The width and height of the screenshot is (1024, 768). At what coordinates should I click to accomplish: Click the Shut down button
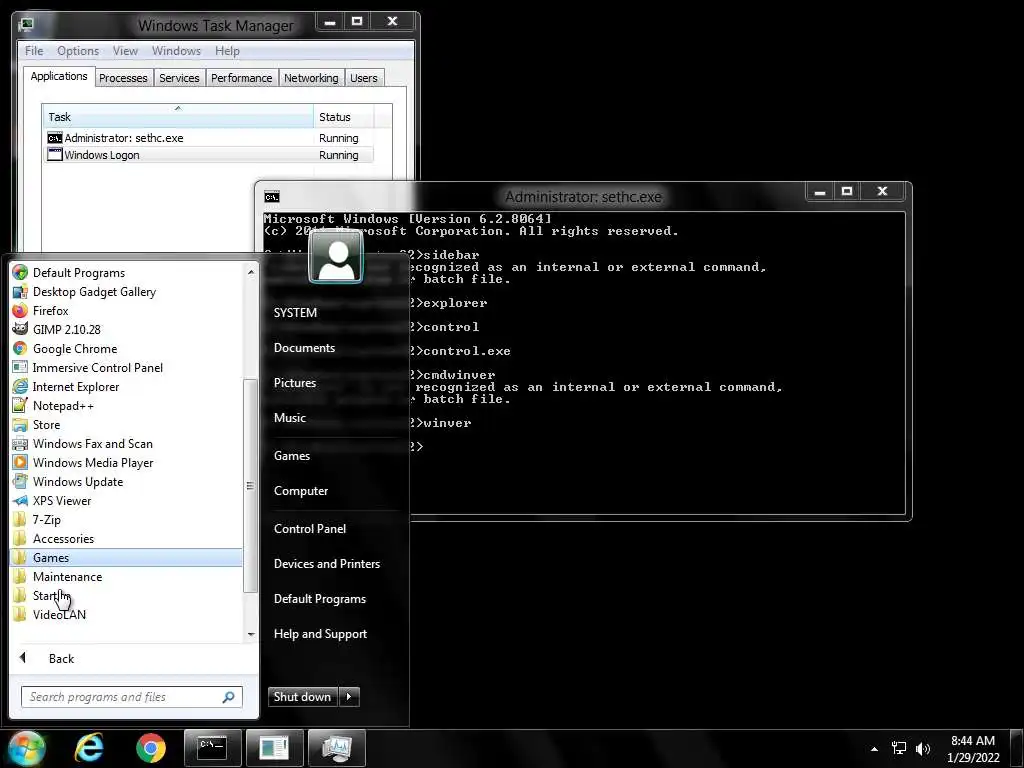[303, 697]
